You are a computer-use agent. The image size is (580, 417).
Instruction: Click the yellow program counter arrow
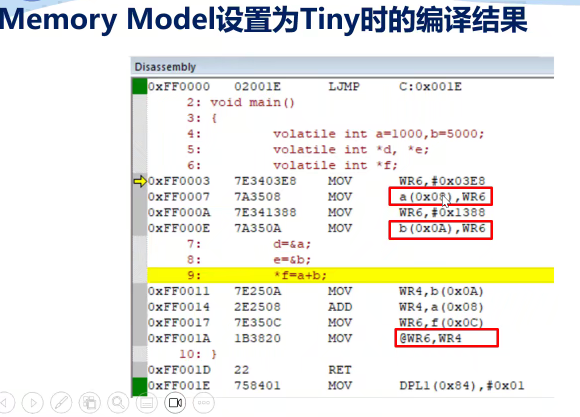[140, 181]
